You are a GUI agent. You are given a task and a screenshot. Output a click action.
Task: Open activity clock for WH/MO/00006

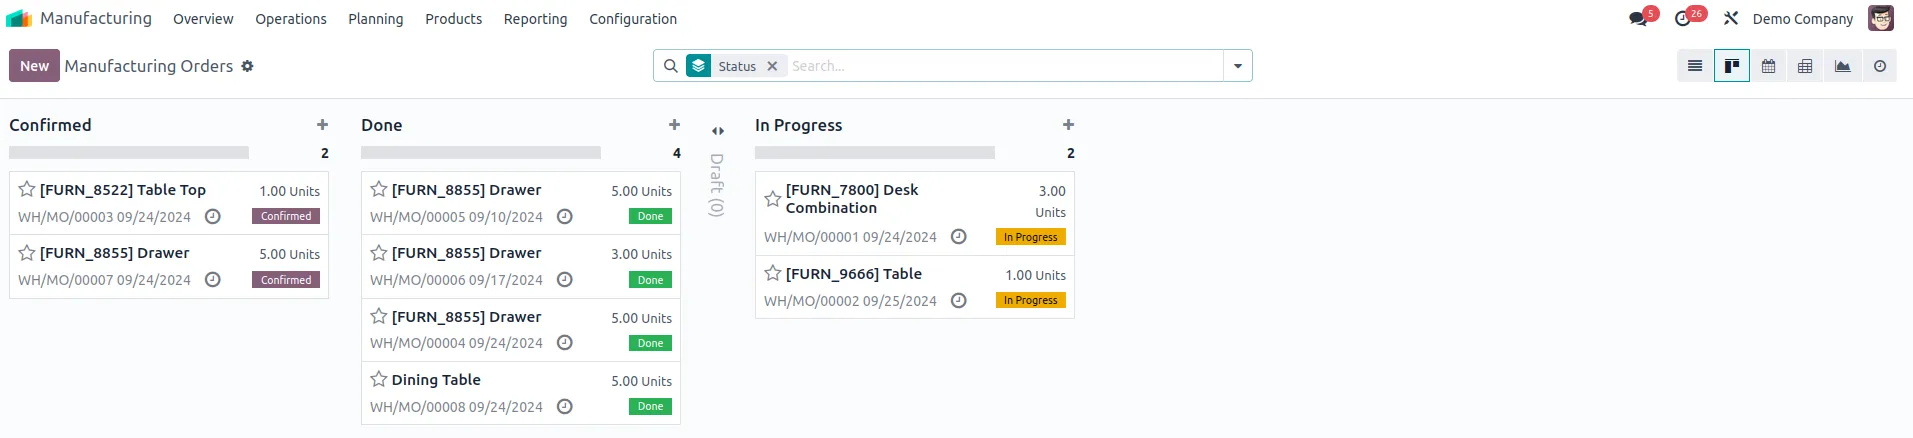(564, 280)
